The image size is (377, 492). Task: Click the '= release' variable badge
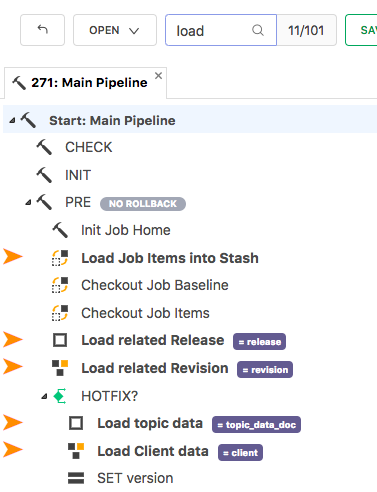[259, 342]
